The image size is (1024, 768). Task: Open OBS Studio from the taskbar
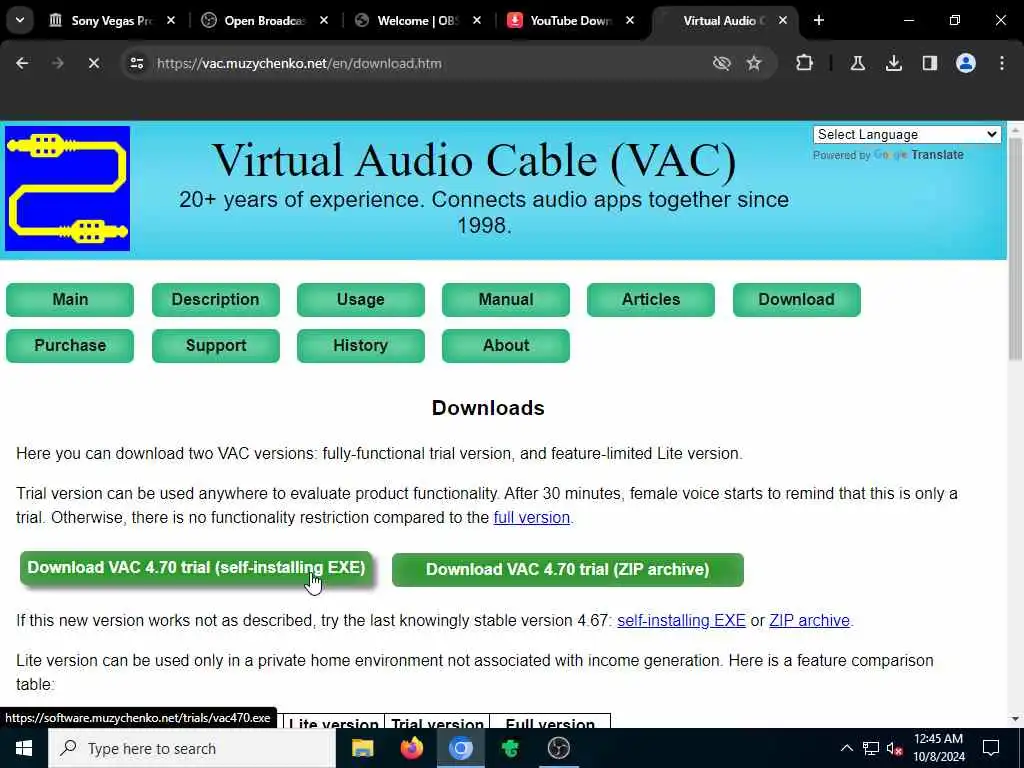pos(559,748)
